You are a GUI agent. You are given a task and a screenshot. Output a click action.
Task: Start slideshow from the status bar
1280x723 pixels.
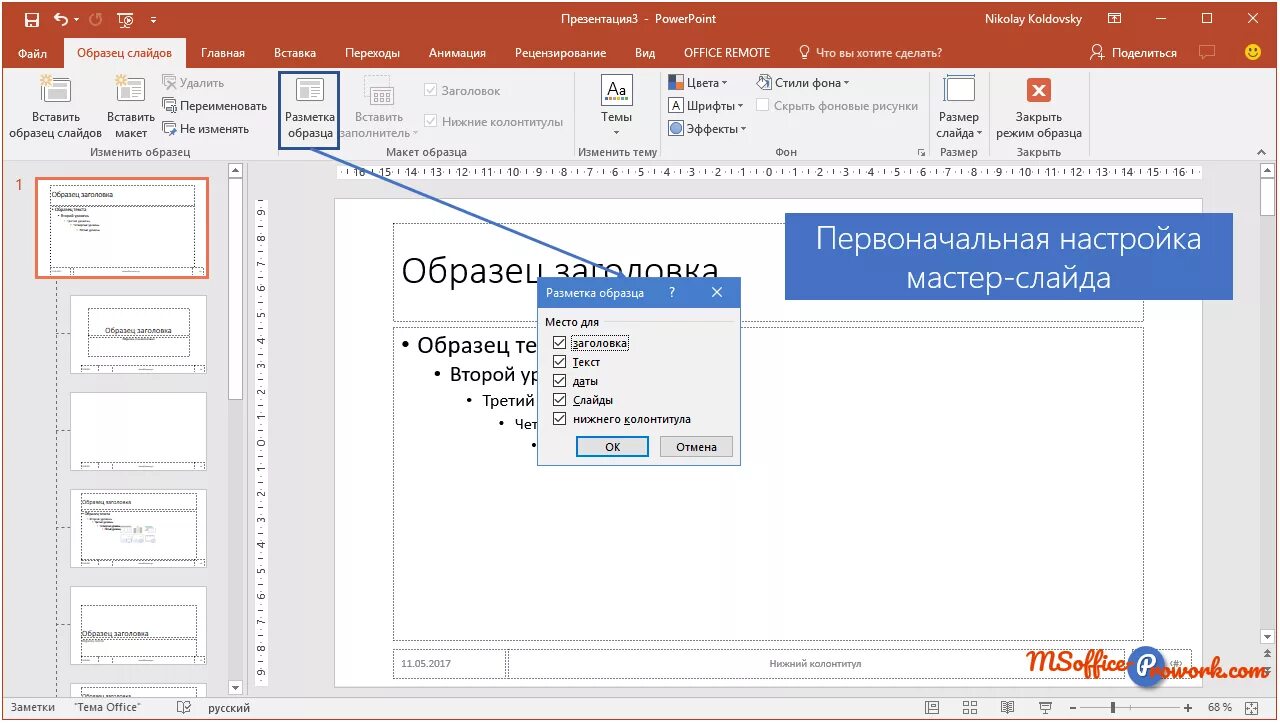(x=1045, y=707)
